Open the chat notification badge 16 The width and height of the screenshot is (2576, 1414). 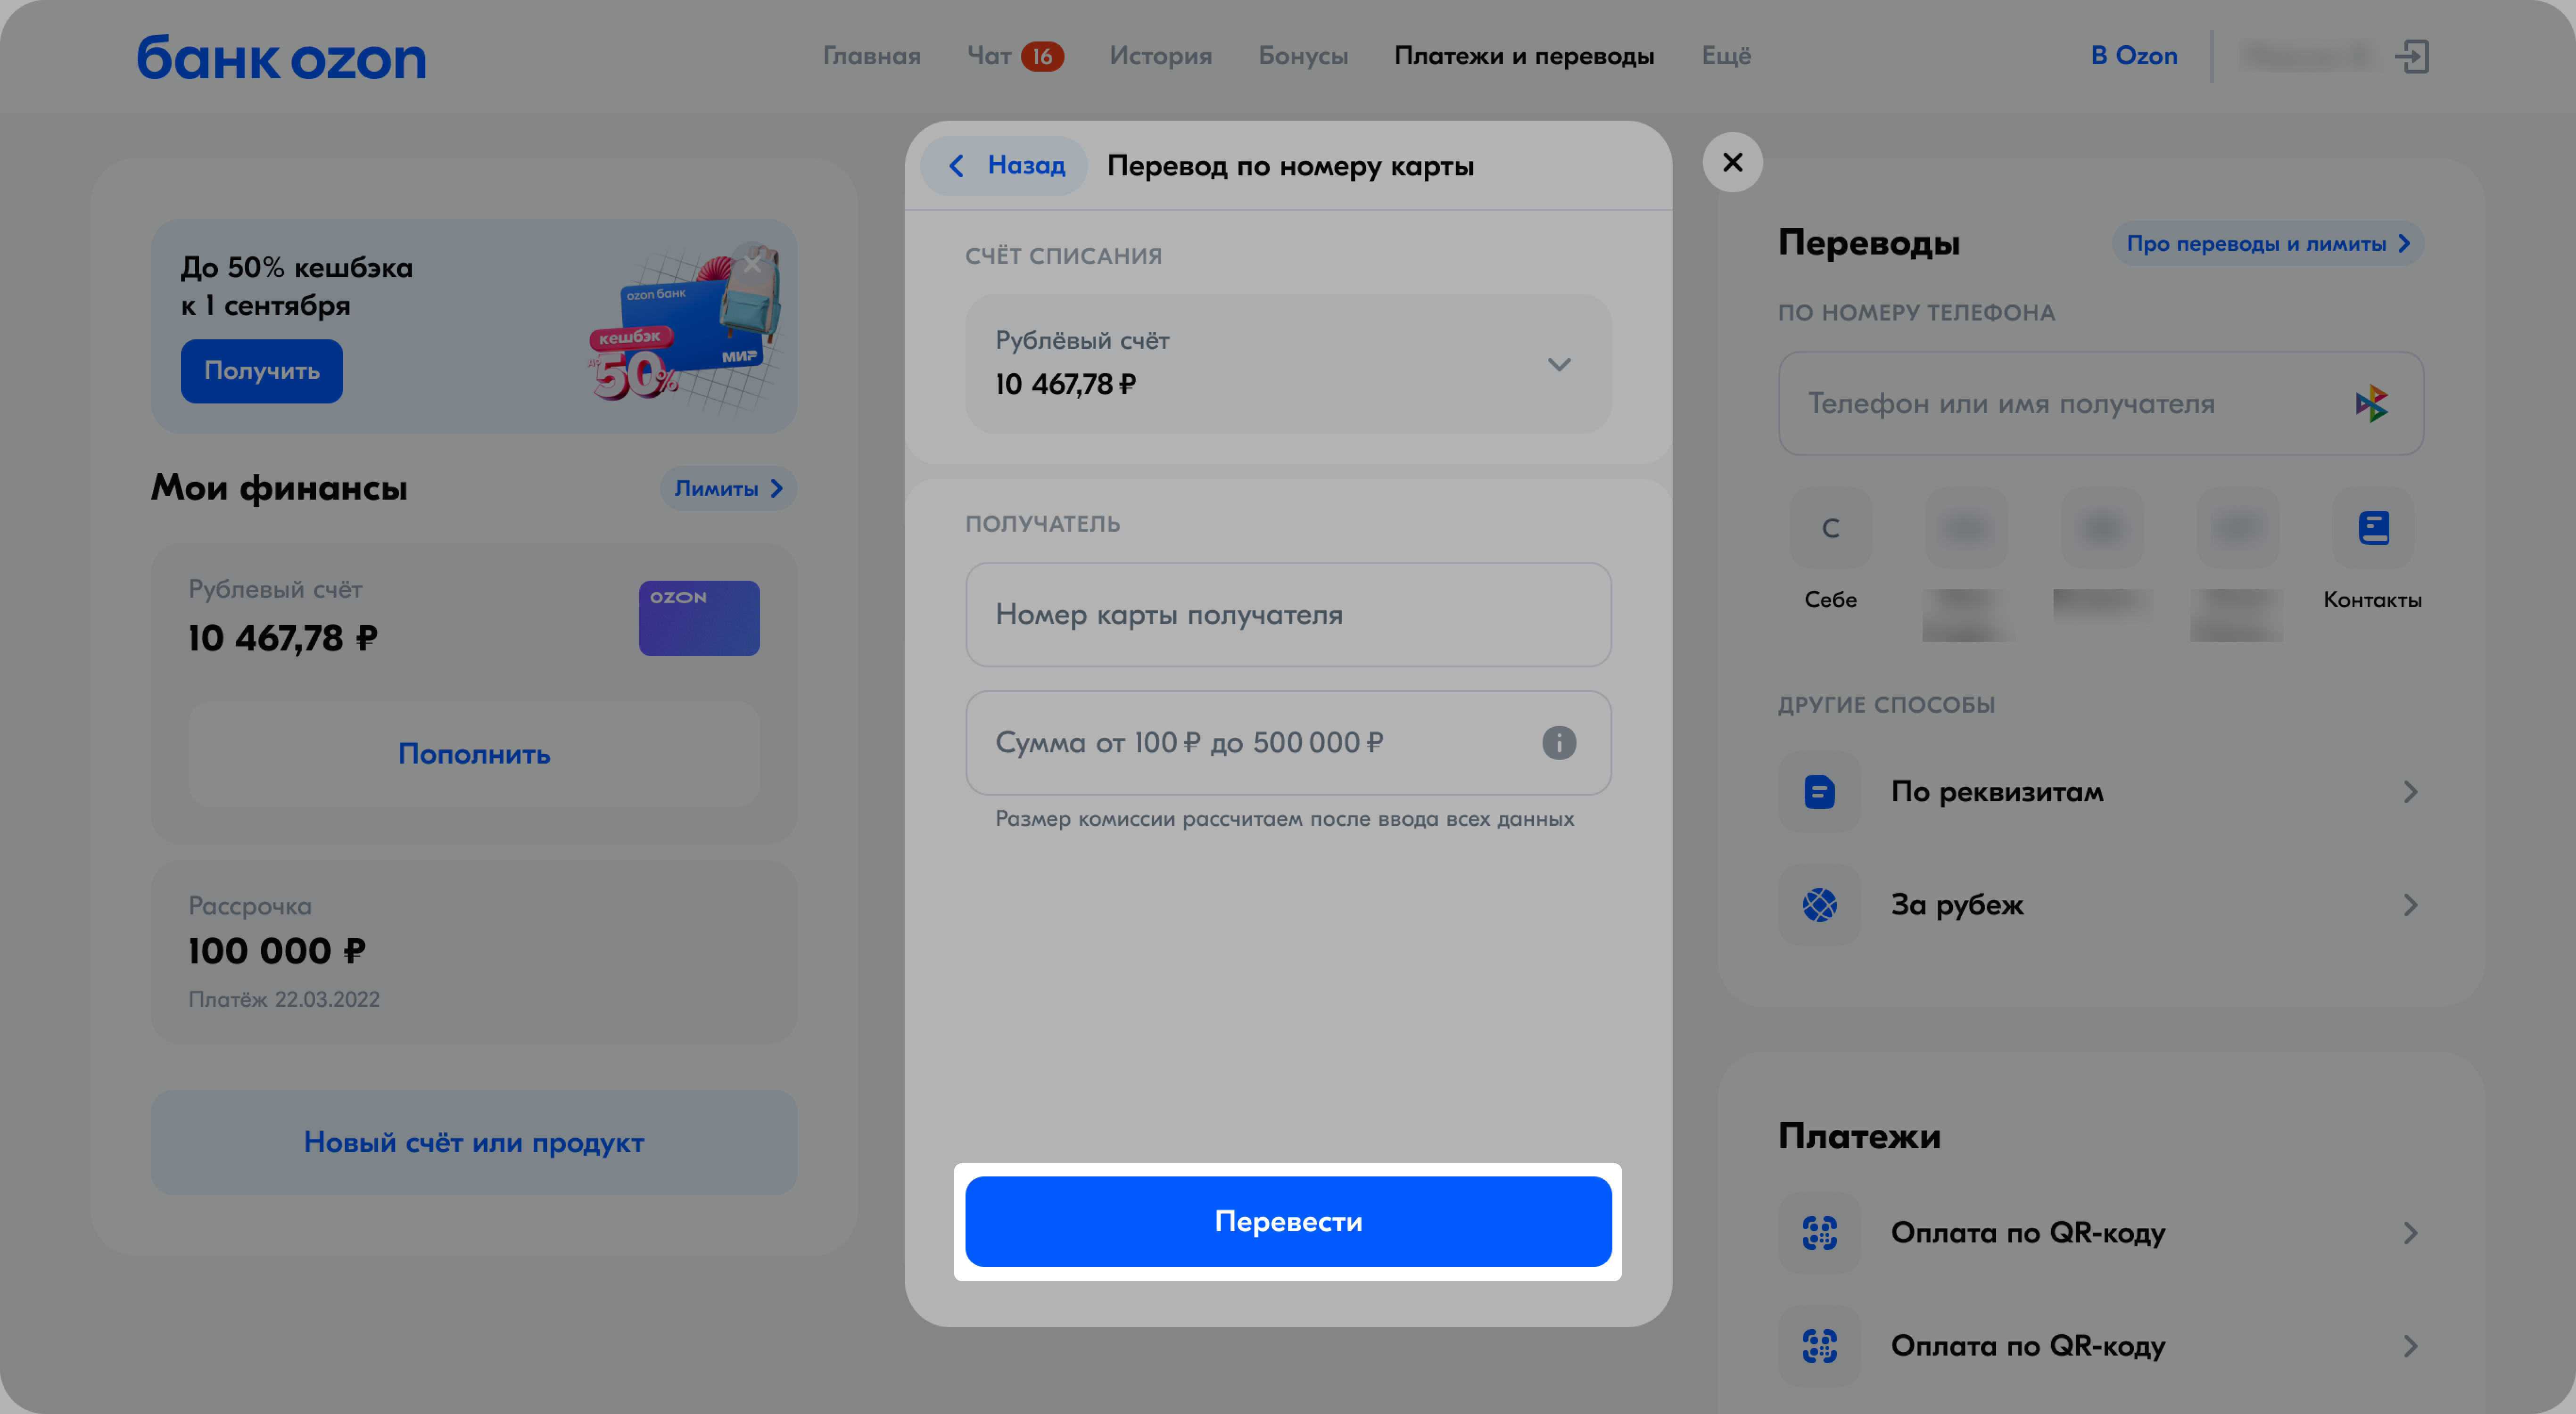coord(1042,56)
